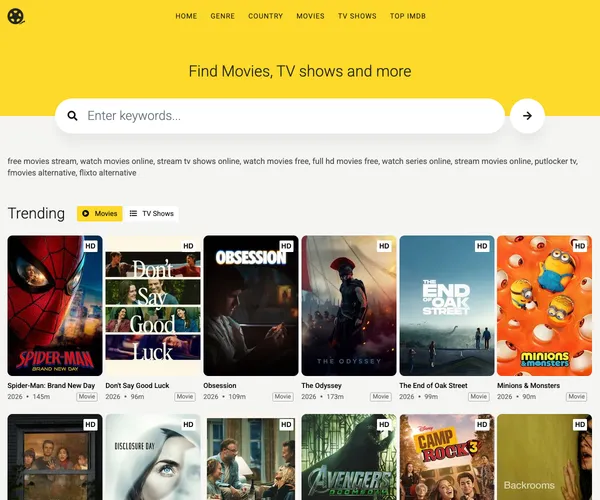This screenshot has width=600, height=500.
Task: Click the Don't Say Good Luck title link
Action: [137, 386]
